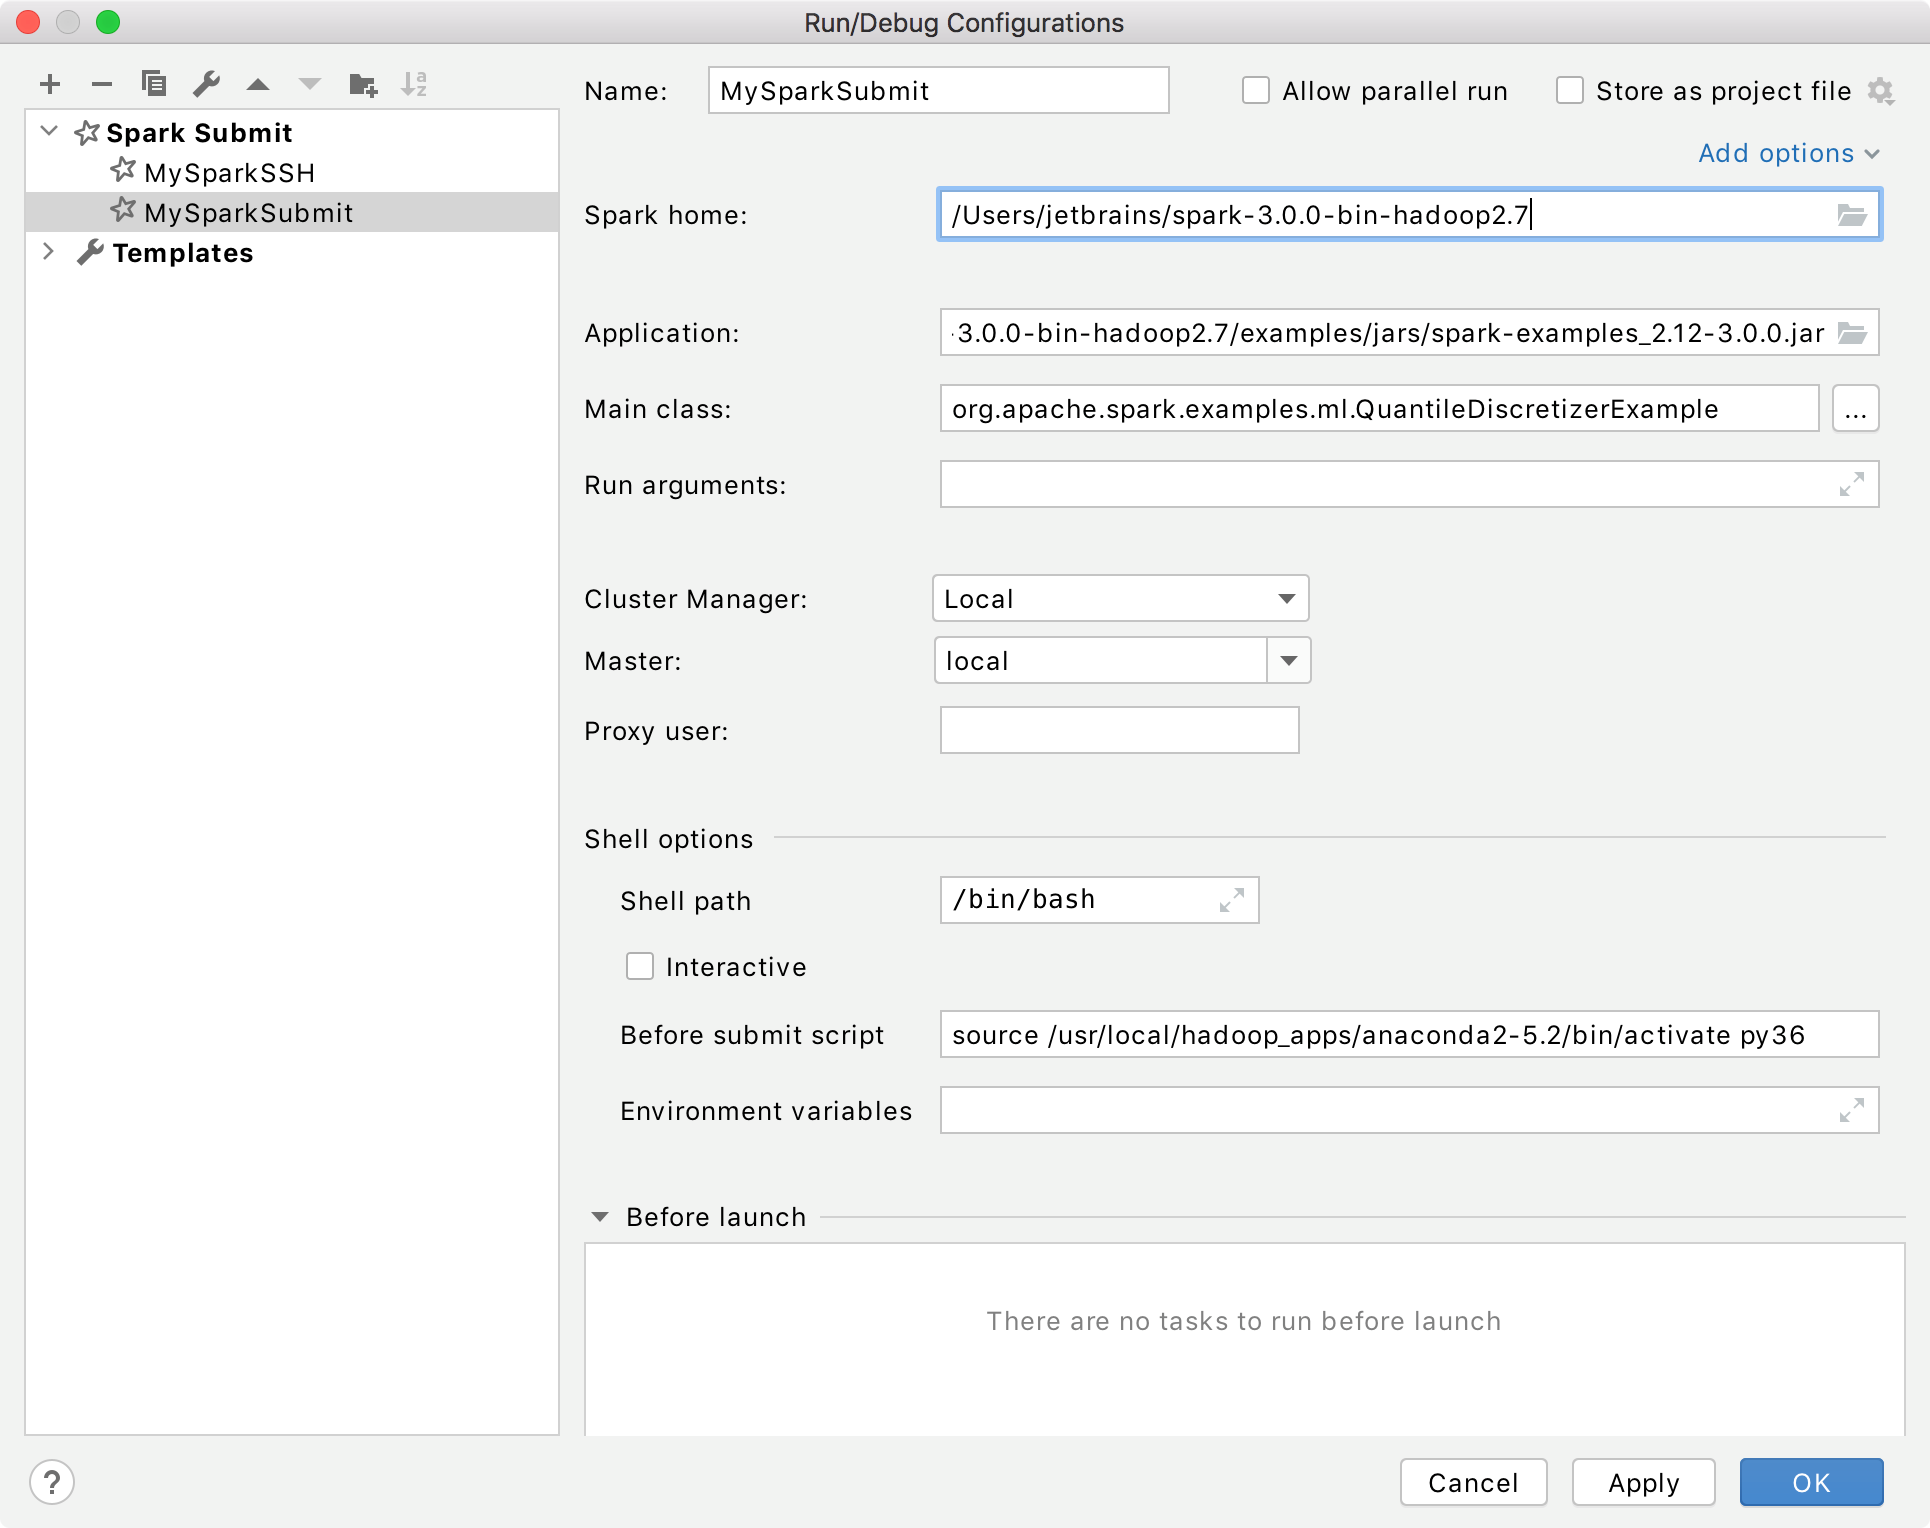Expand the Templates tree node

tap(48, 252)
